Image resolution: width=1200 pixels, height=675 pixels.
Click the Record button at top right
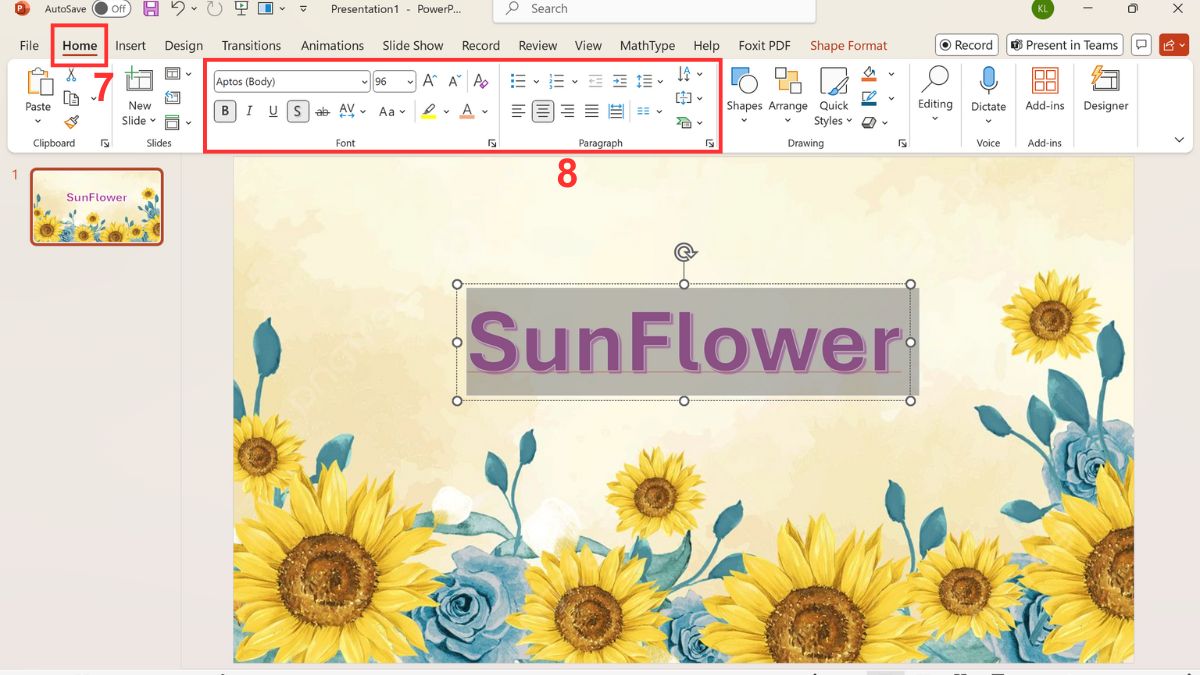[x=965, y=45]
